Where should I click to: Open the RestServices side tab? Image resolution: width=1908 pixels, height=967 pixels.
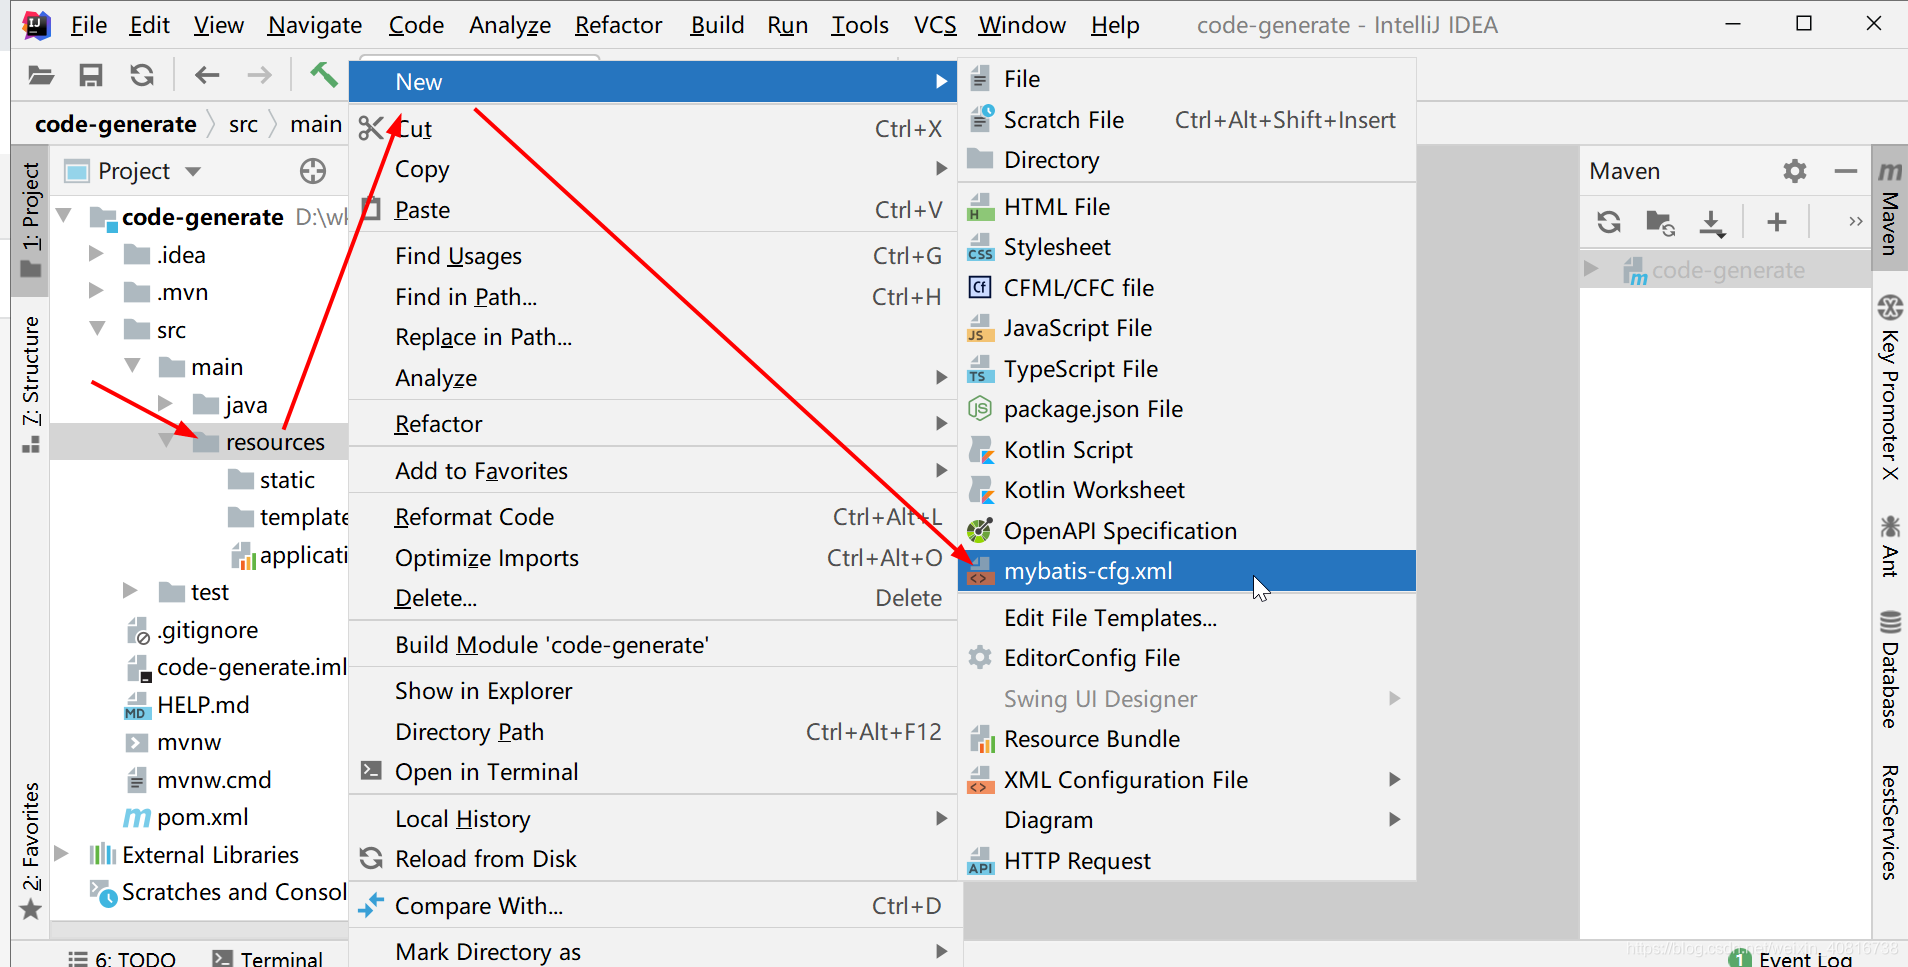point(1889,822)
